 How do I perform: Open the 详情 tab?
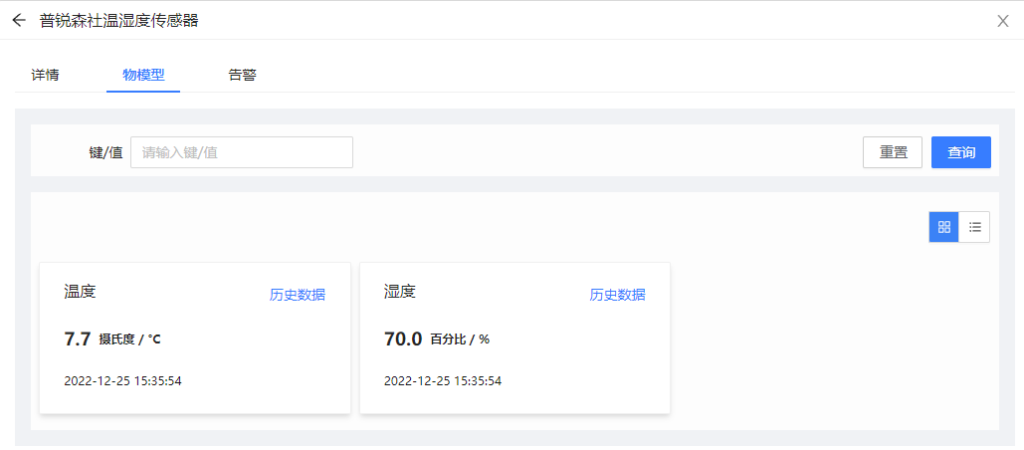pyautogui.click(x=45, y=75)
